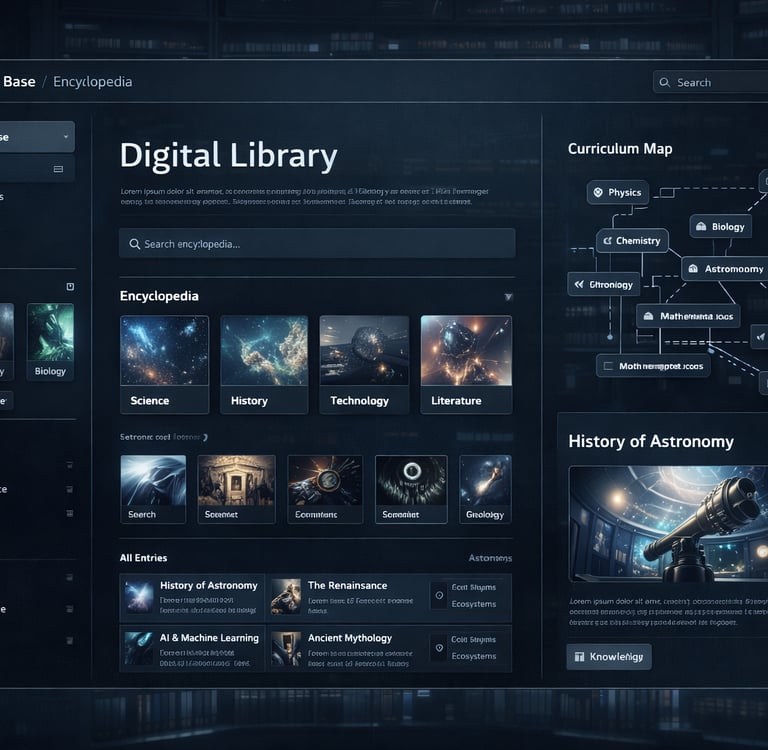Click the magnifier icon in the top Search box
Viewport: 768px width, 750px height.
664,82
